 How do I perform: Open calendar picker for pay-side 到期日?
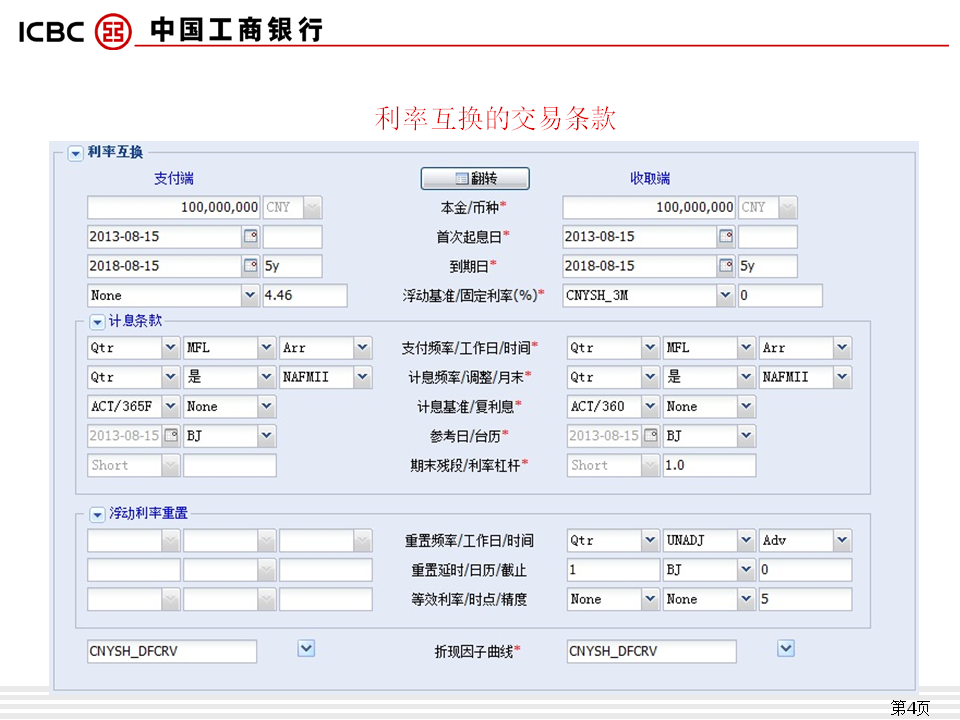point(250,266)
